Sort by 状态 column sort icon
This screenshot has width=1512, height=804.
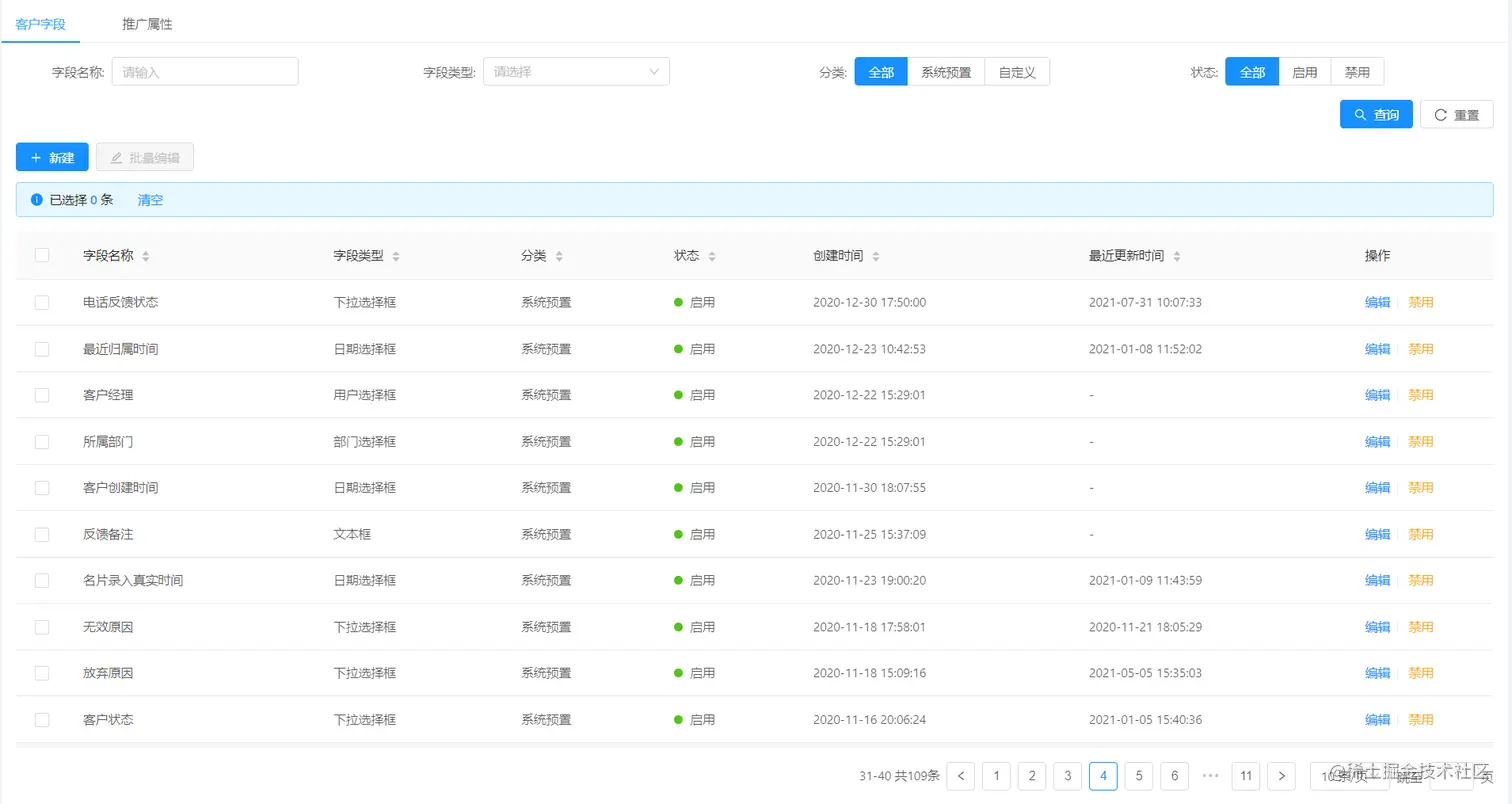click(x=712, y=257)
